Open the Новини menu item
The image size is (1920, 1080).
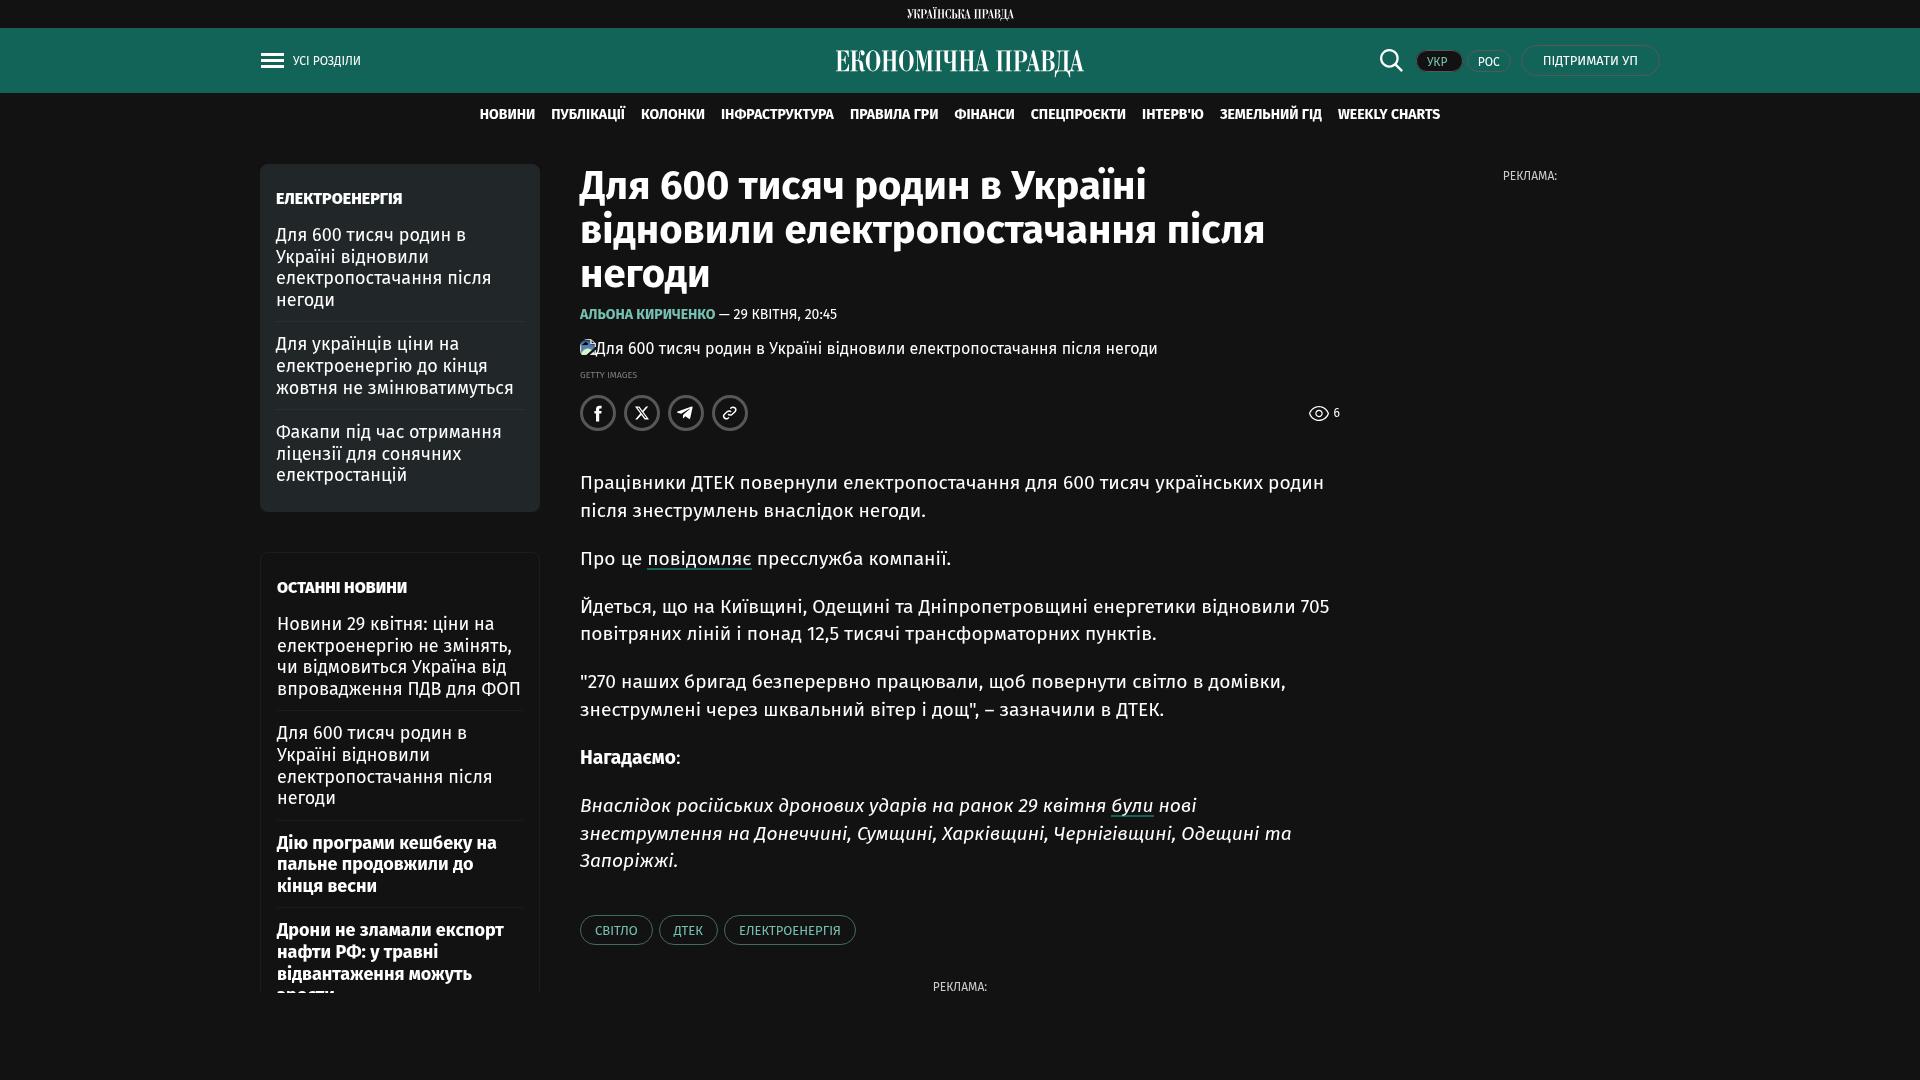tap(507, 115)
